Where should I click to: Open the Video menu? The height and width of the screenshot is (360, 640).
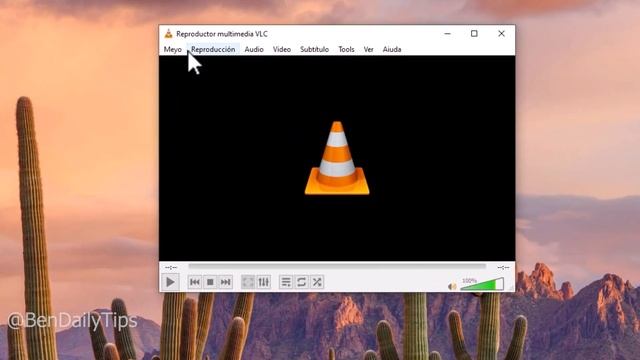pyautogui.click(x=282, y=49)
